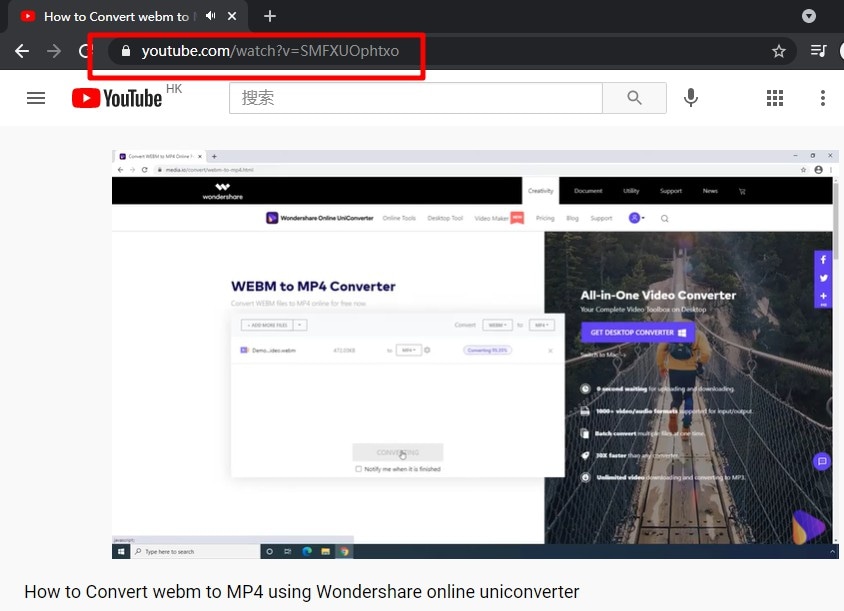Open the media control icon in toolbar
The height and width of the screenshot is (611, 844).
pos(818,51)
